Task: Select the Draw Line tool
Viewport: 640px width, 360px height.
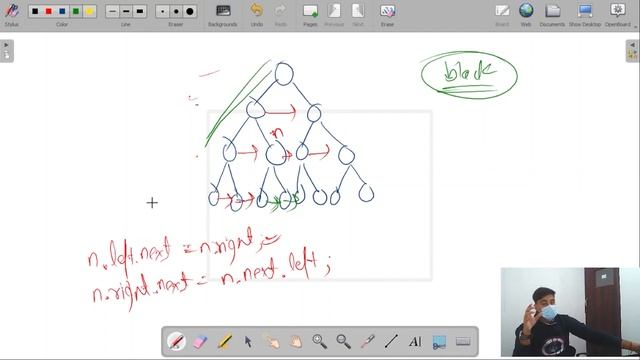Action: point(391,341)
